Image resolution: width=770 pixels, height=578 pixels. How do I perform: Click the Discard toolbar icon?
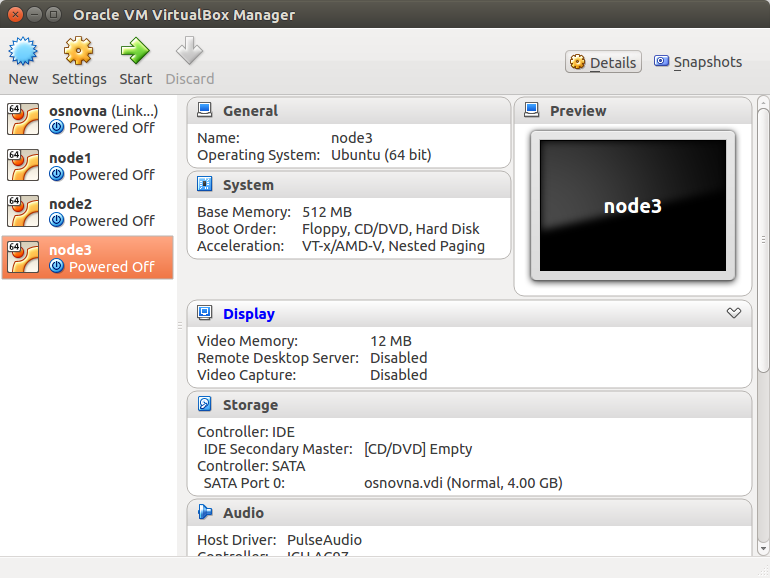pyautogui.click(x=189, y=51)
